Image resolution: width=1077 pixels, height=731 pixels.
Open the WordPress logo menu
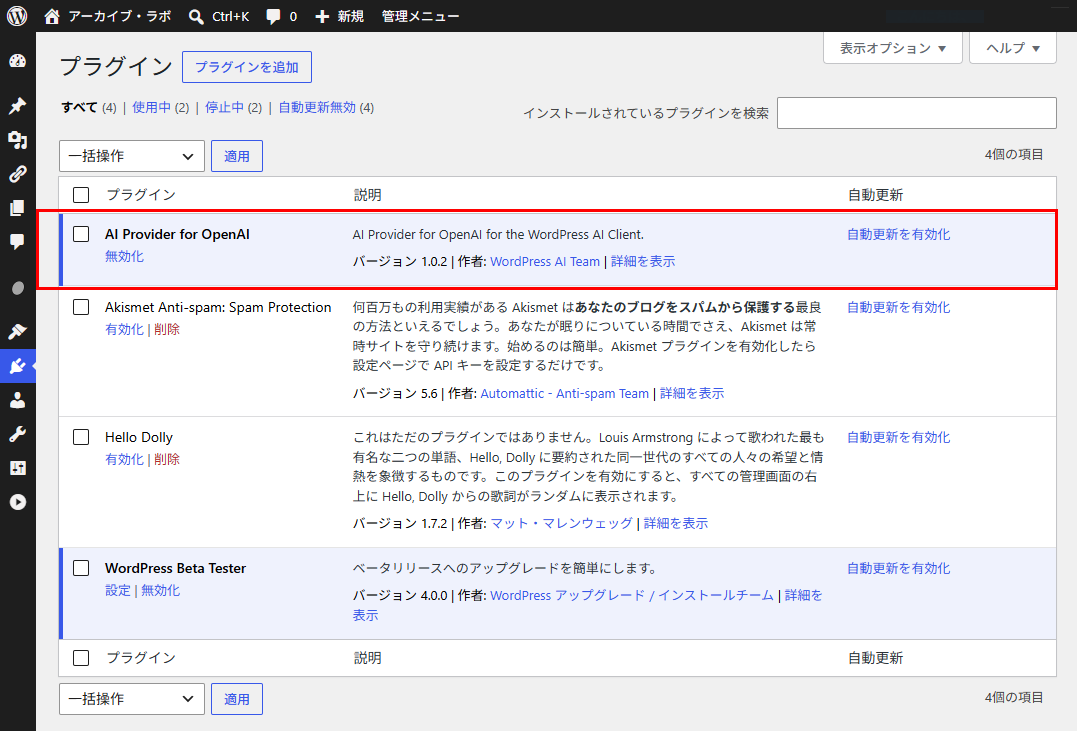coord(17,15)
